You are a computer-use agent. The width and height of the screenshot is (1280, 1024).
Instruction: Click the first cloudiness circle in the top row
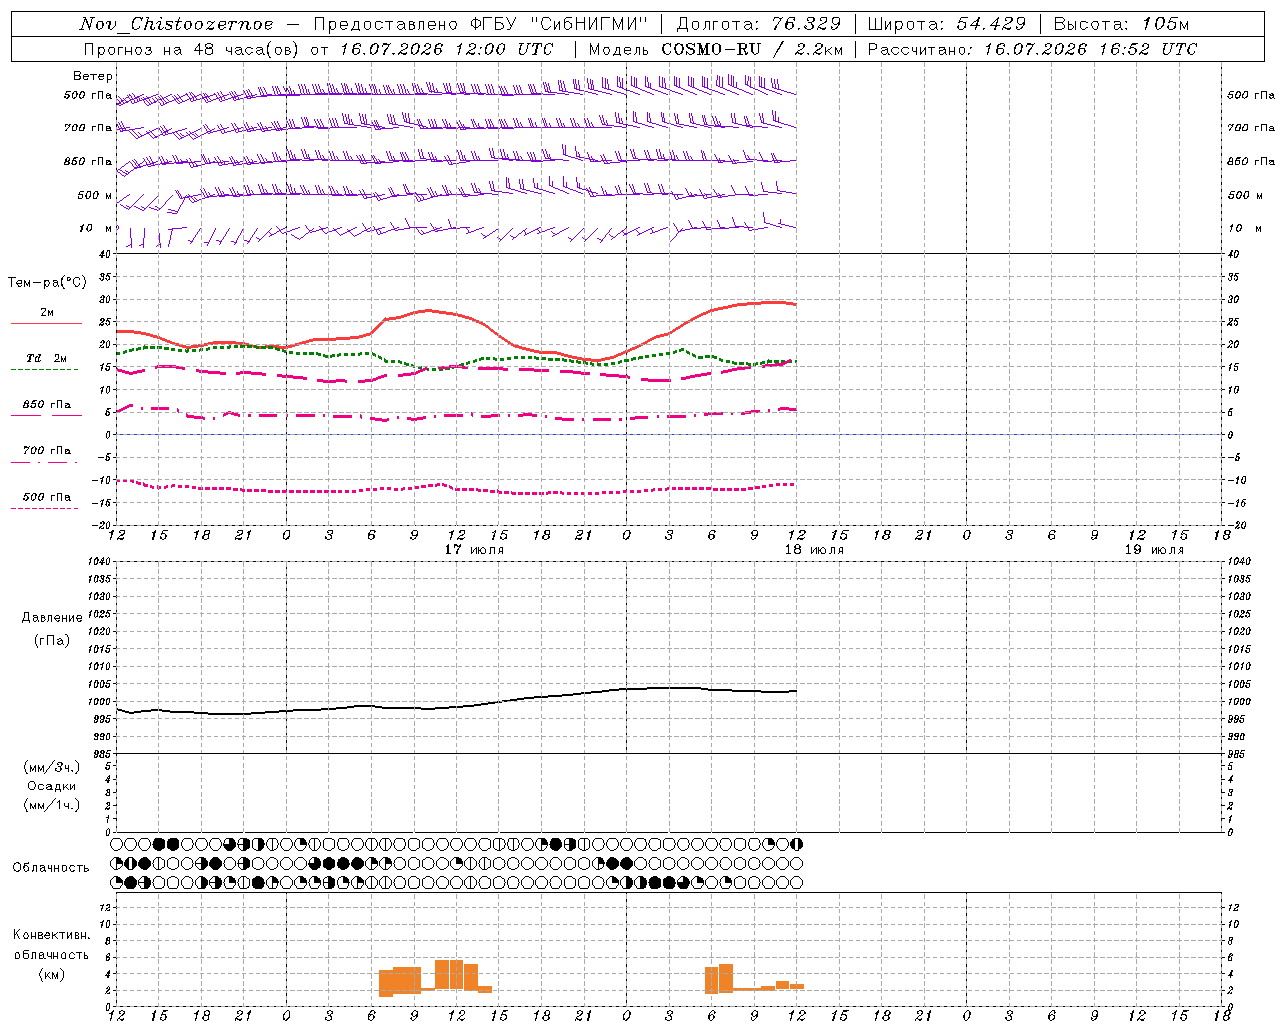[117, 844]
